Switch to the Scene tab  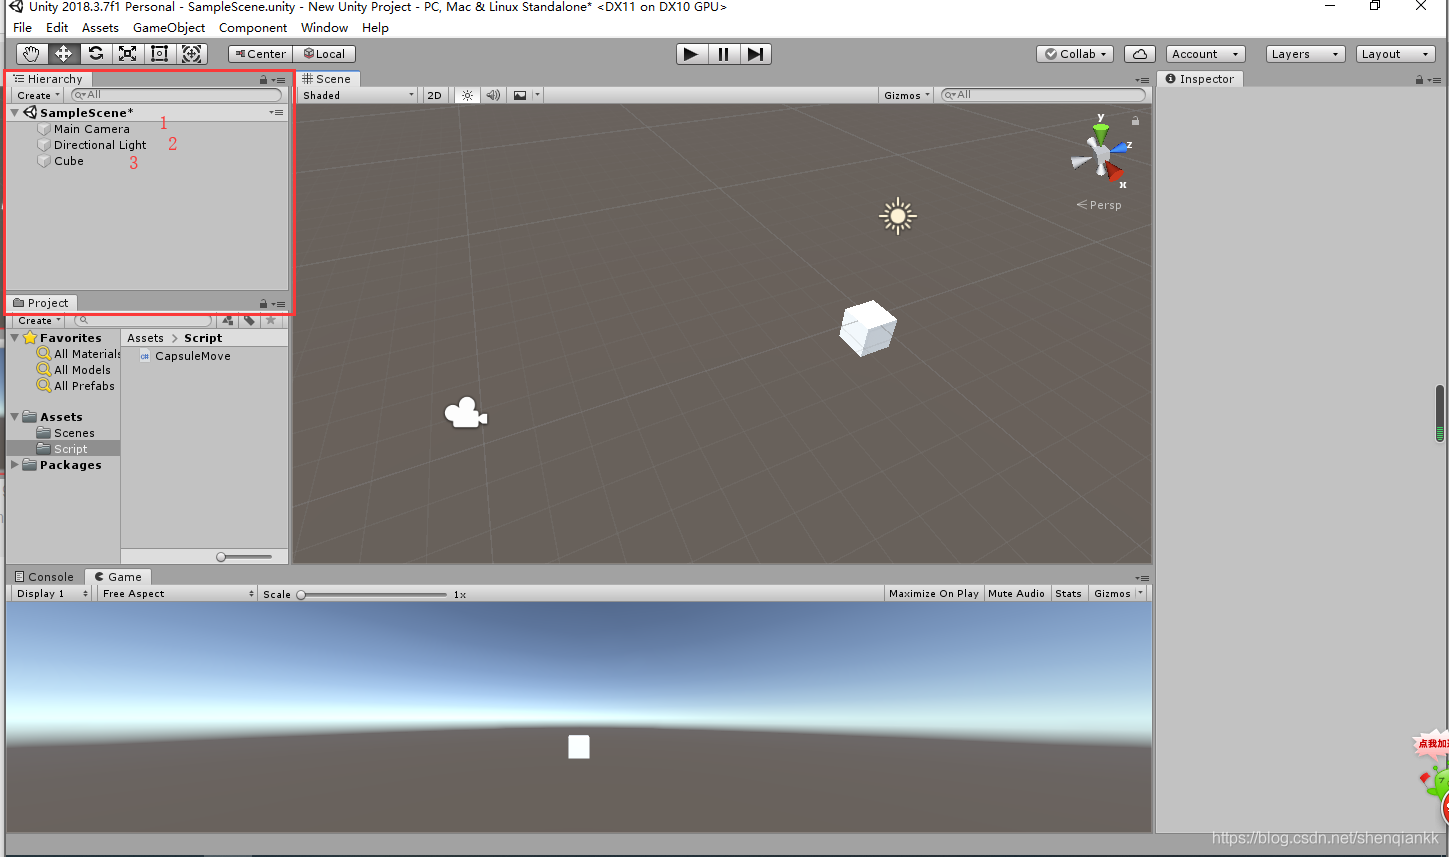click(x=327, y=79)
